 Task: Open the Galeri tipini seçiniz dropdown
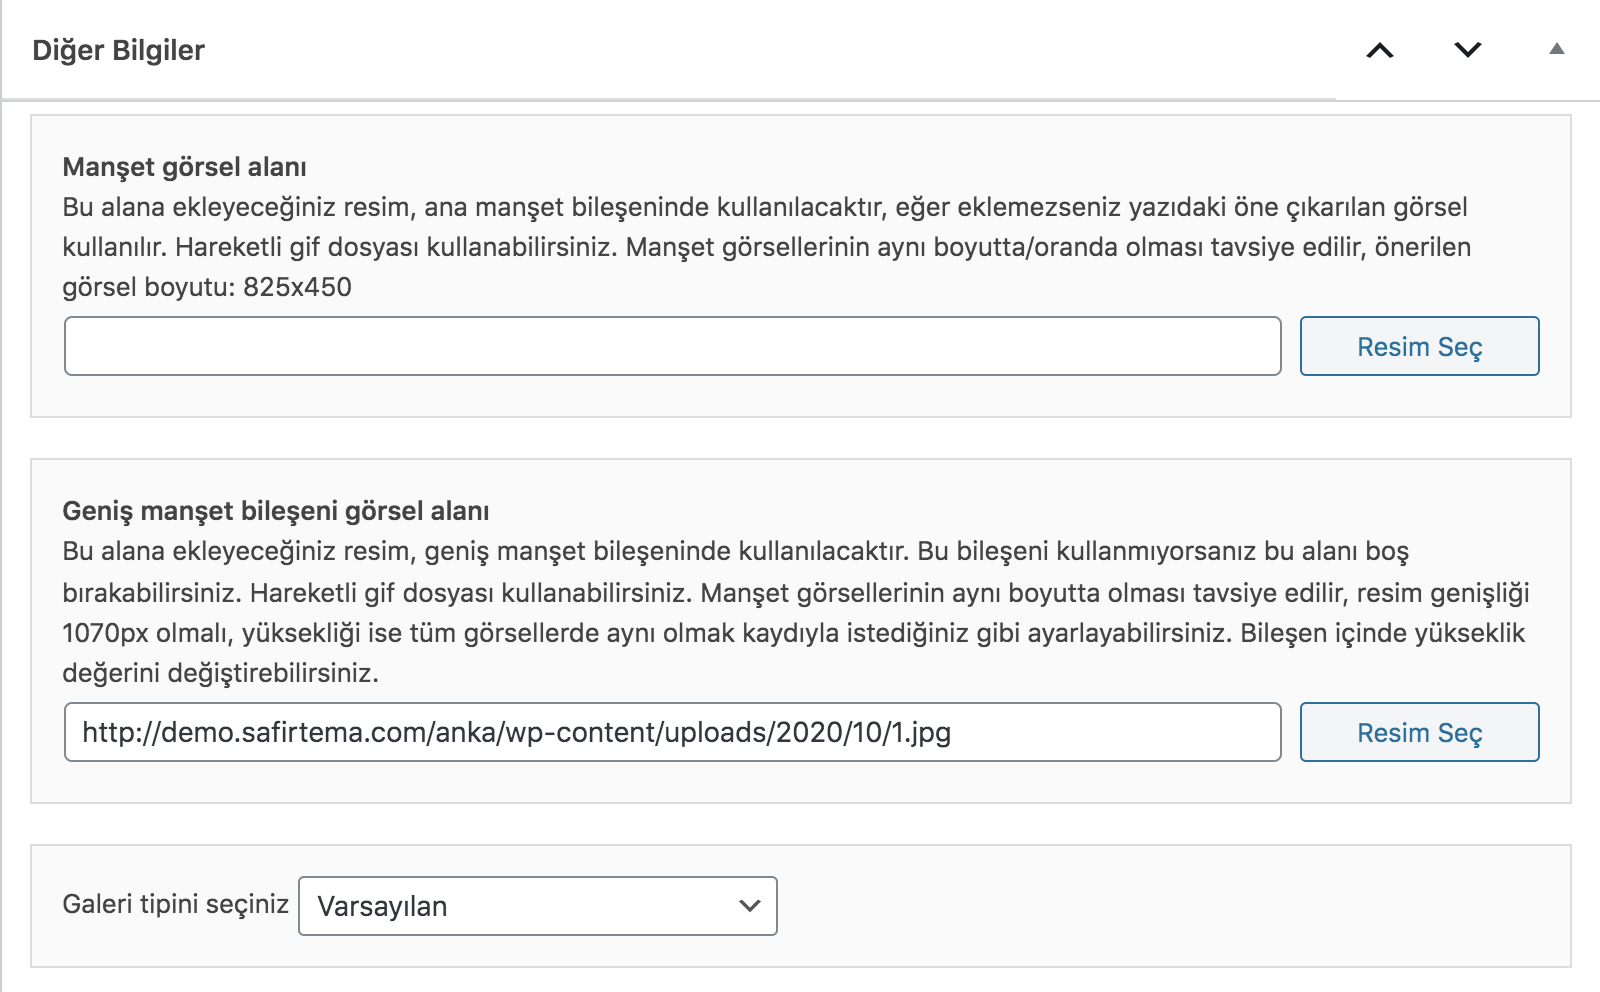[x=537, y=906]
